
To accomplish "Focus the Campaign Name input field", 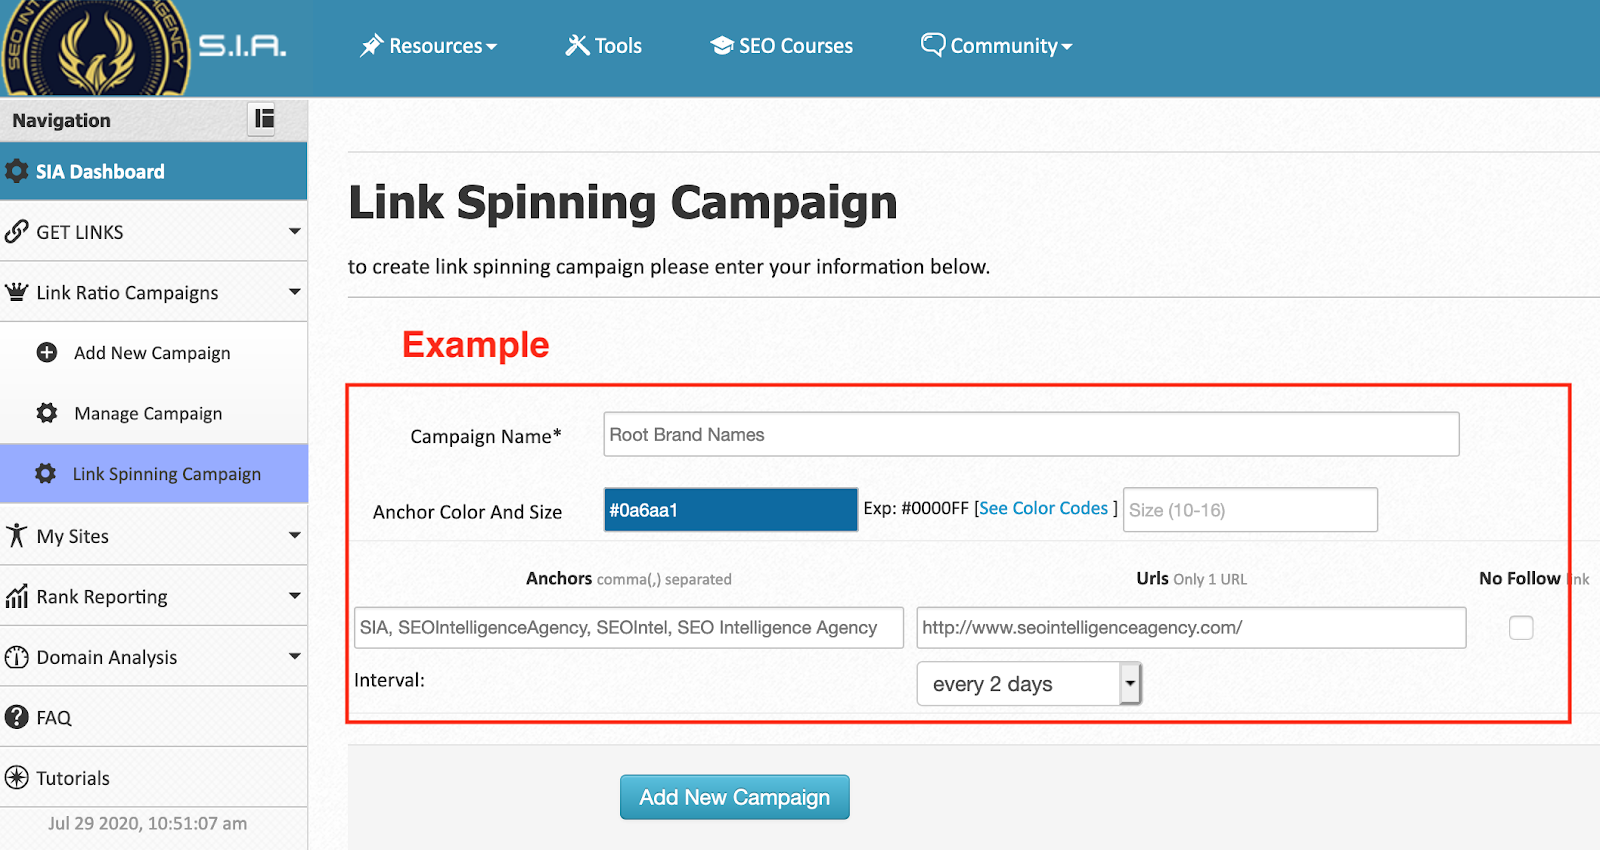I will pos(1031,434).
